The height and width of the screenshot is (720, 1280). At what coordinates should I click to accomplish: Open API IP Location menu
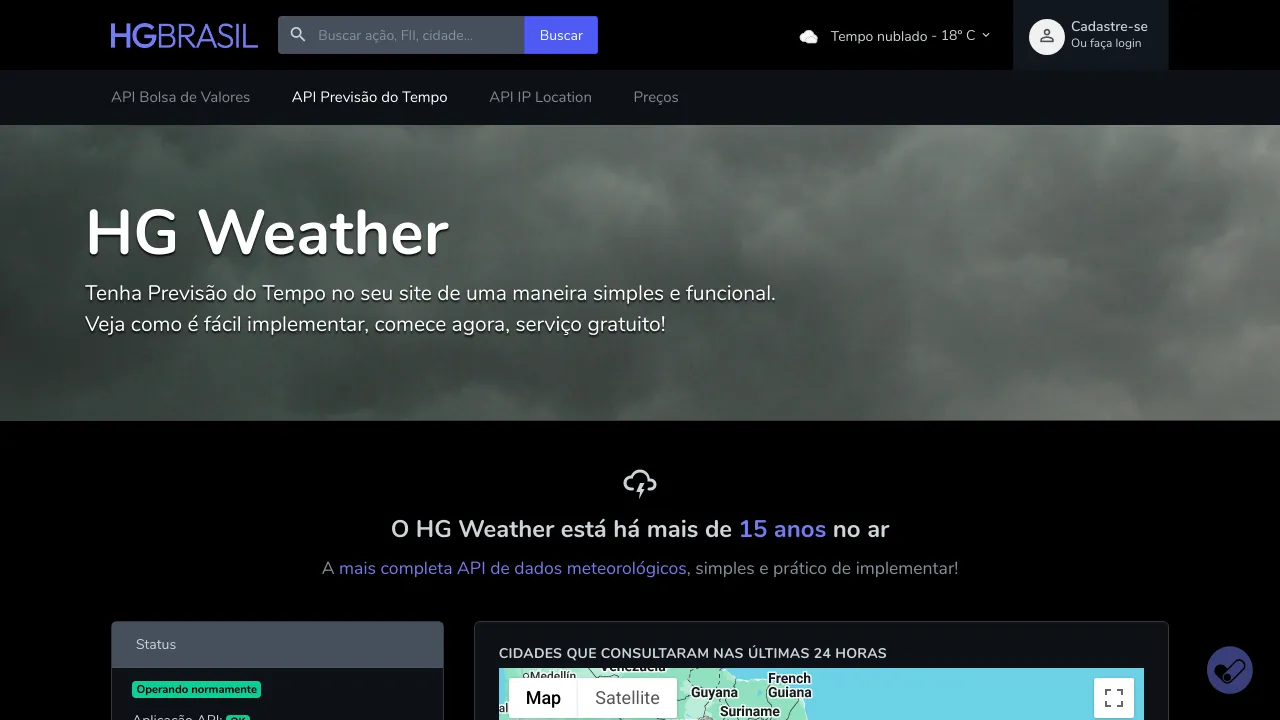[540, 97]
